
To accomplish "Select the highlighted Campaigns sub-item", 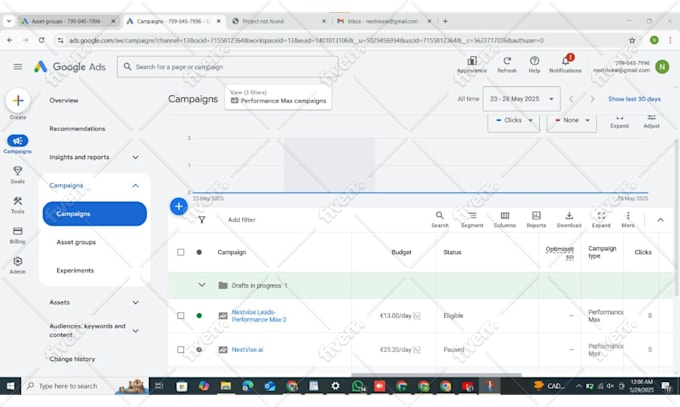I will [95, 213].
